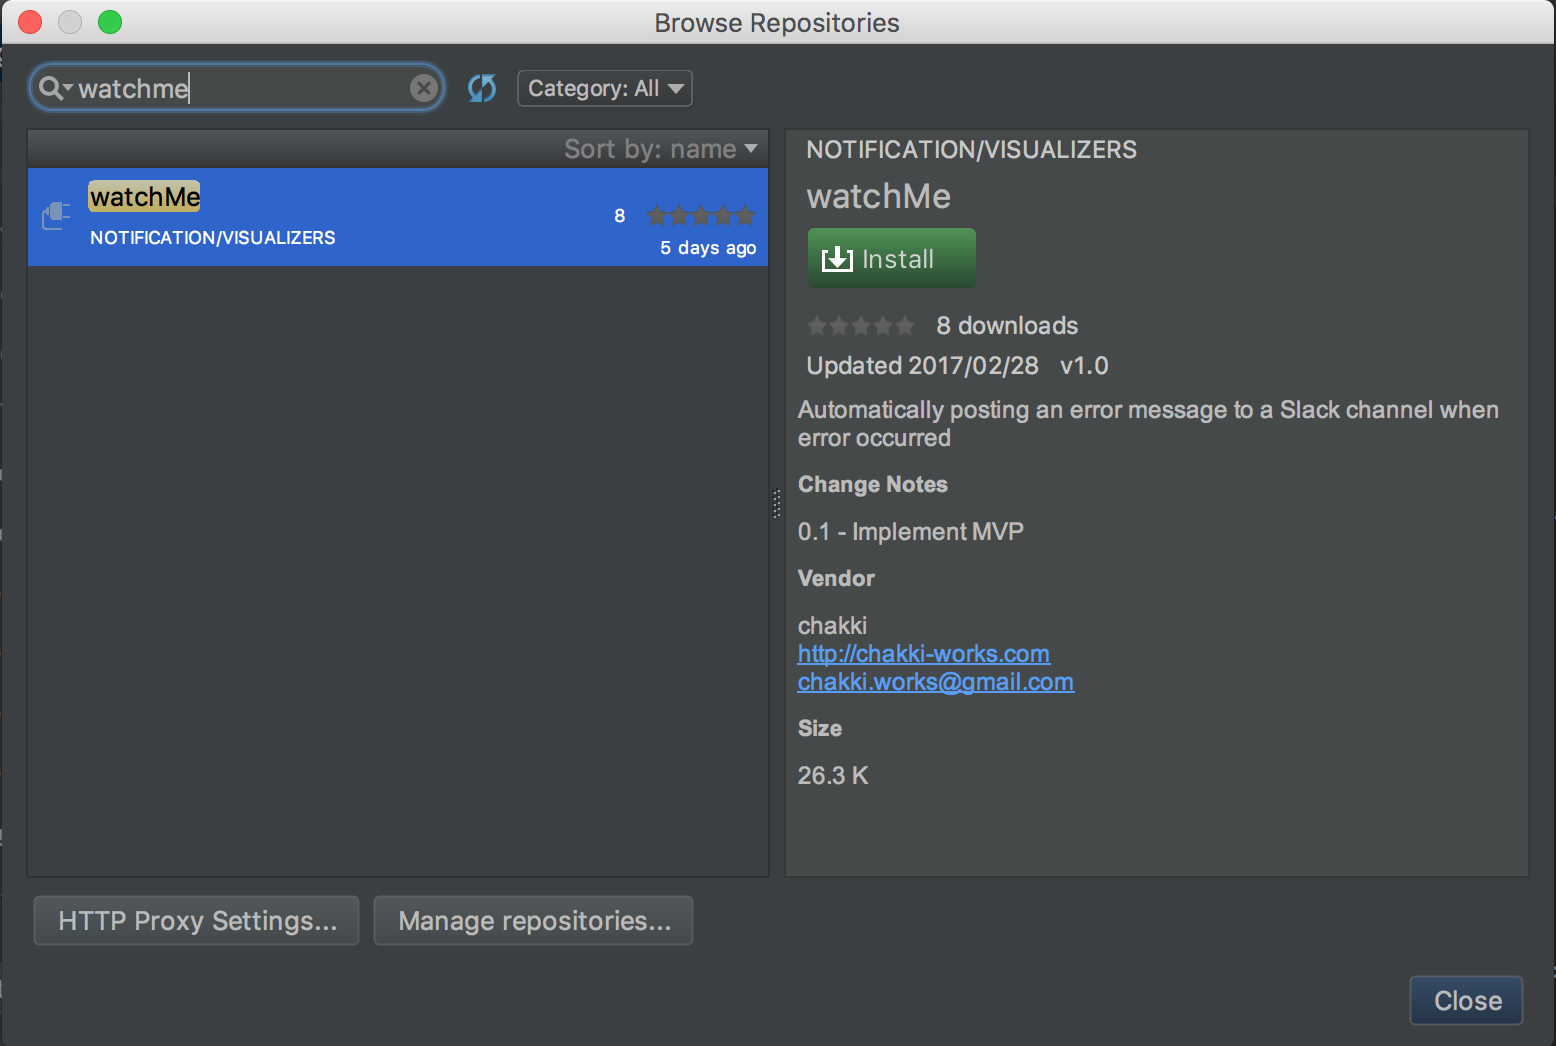Install the watchMe plugin
This screenshot has width=1556, height=1046.
(x=891, y=259)
